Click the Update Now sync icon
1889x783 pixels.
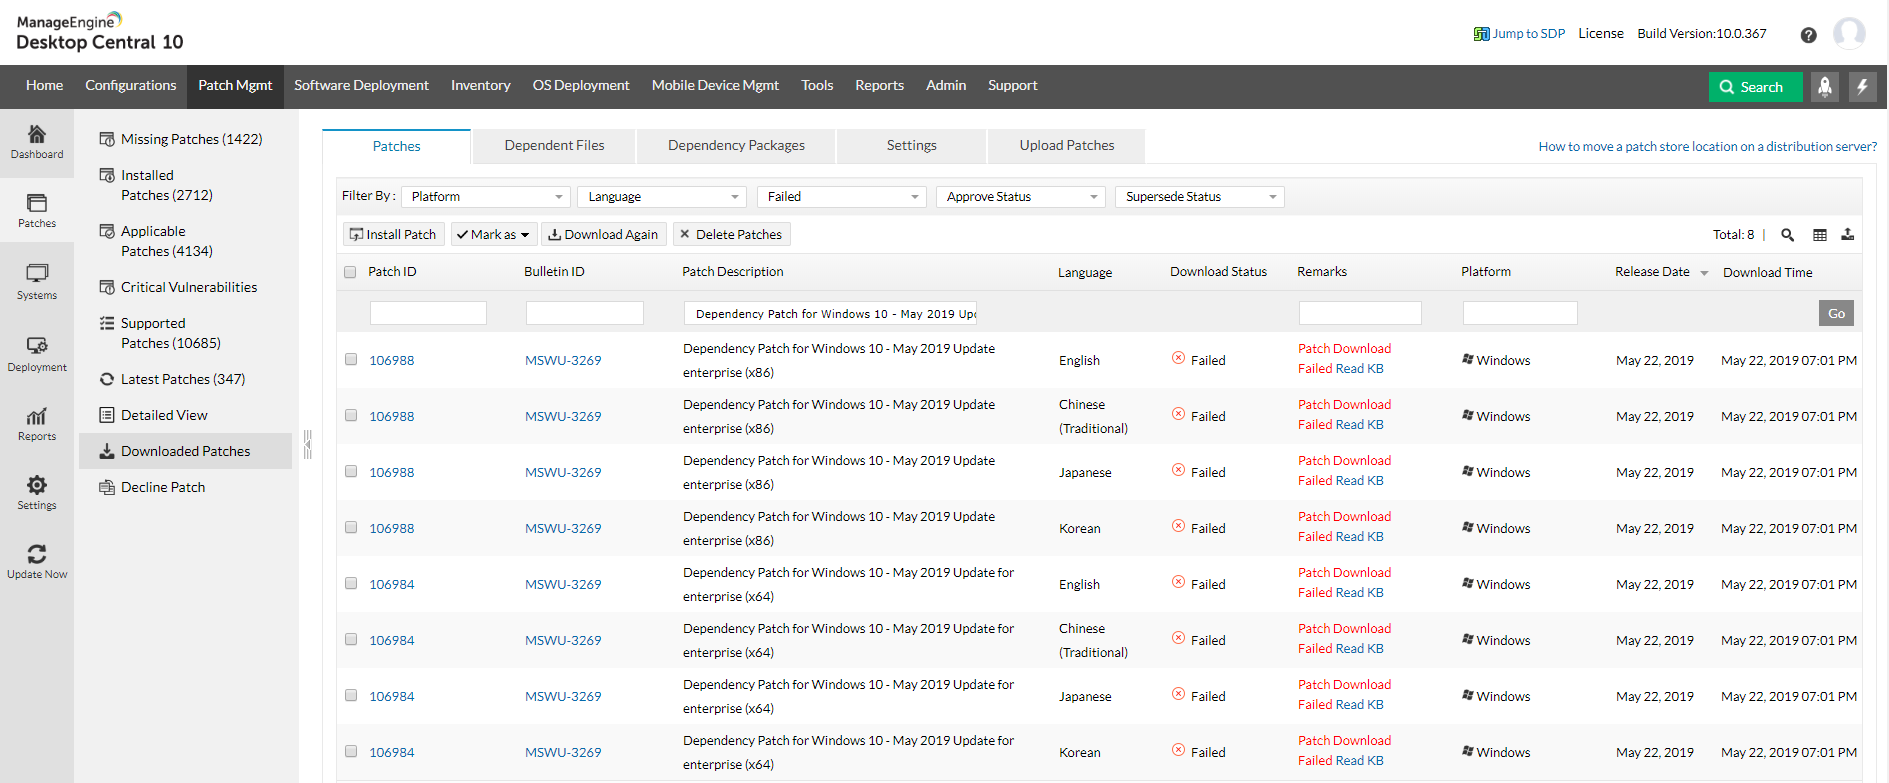pyautogui.click(x=37, y=554)
